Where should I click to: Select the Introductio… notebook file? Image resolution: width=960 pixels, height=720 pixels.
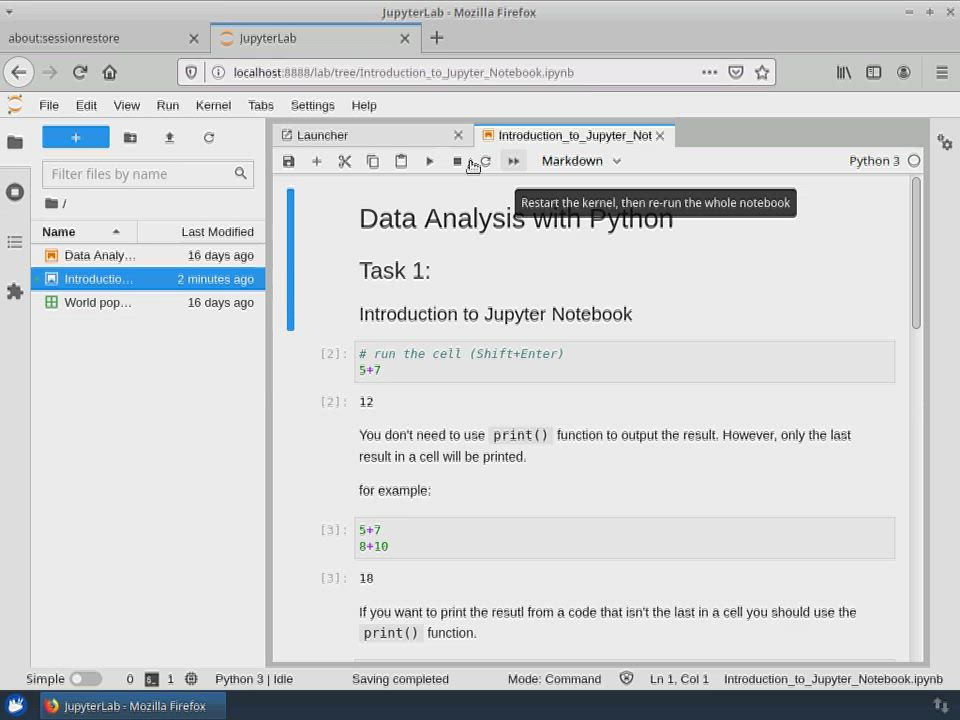click(x=148, y=279)
